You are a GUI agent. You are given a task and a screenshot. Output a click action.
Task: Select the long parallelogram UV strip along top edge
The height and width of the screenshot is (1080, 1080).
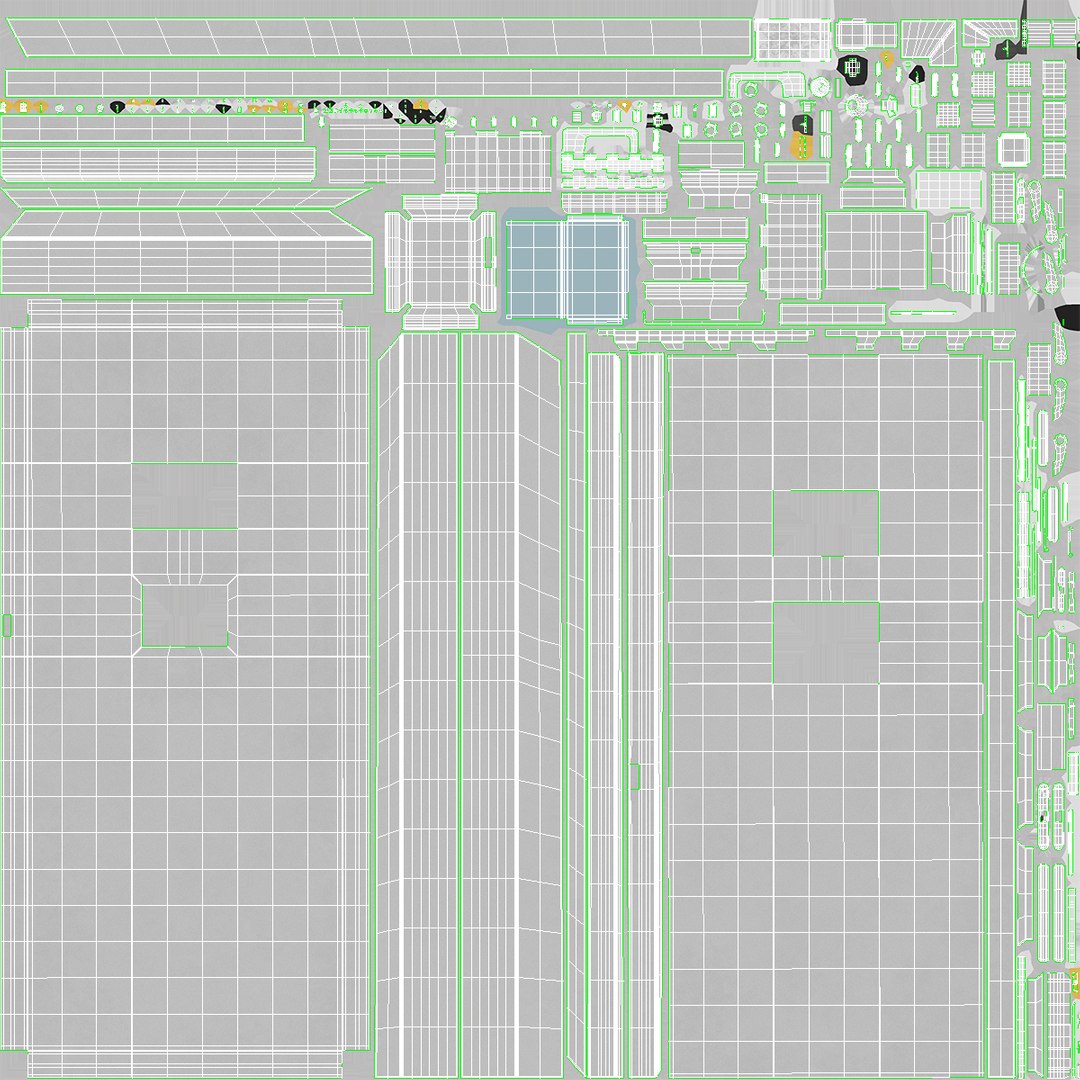pyautogui.click(x=379, y=37)
